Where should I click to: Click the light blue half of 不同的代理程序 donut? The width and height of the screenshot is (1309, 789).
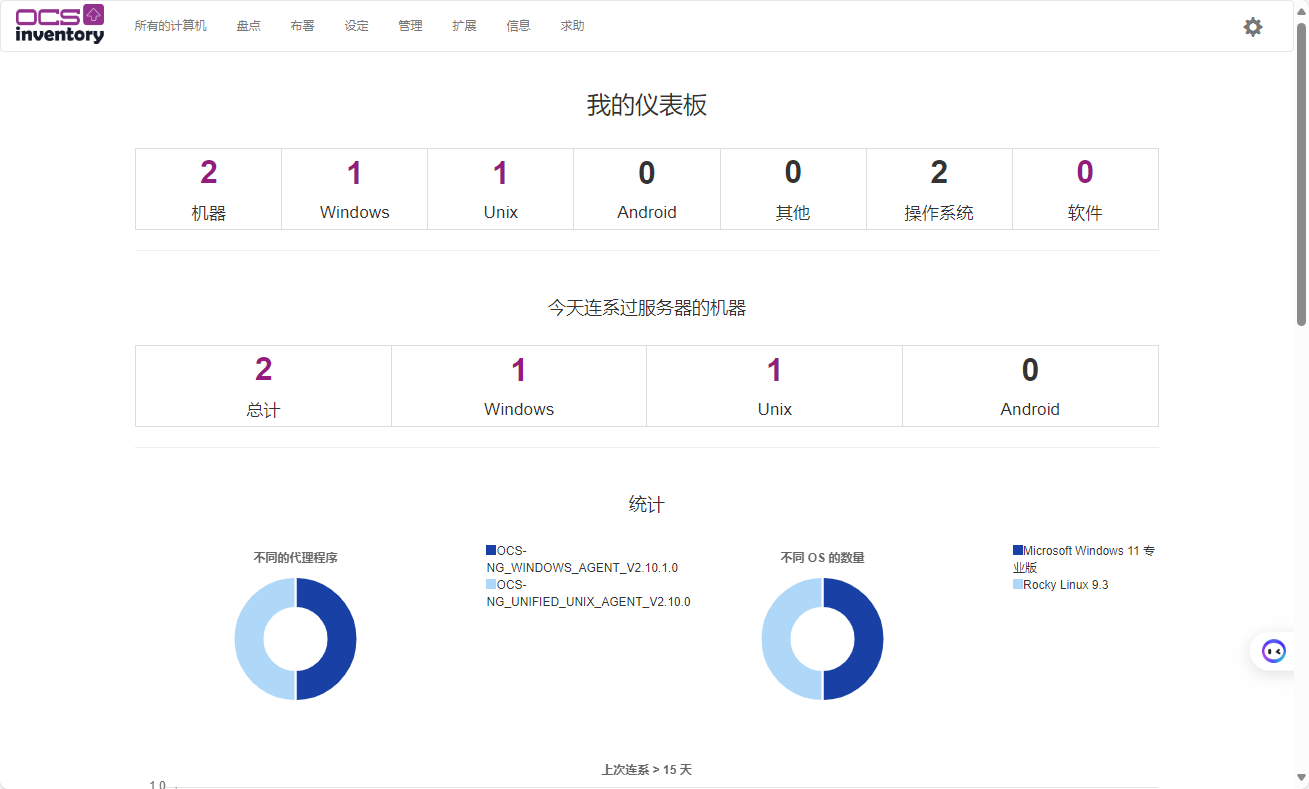click(x=250, y=639)
